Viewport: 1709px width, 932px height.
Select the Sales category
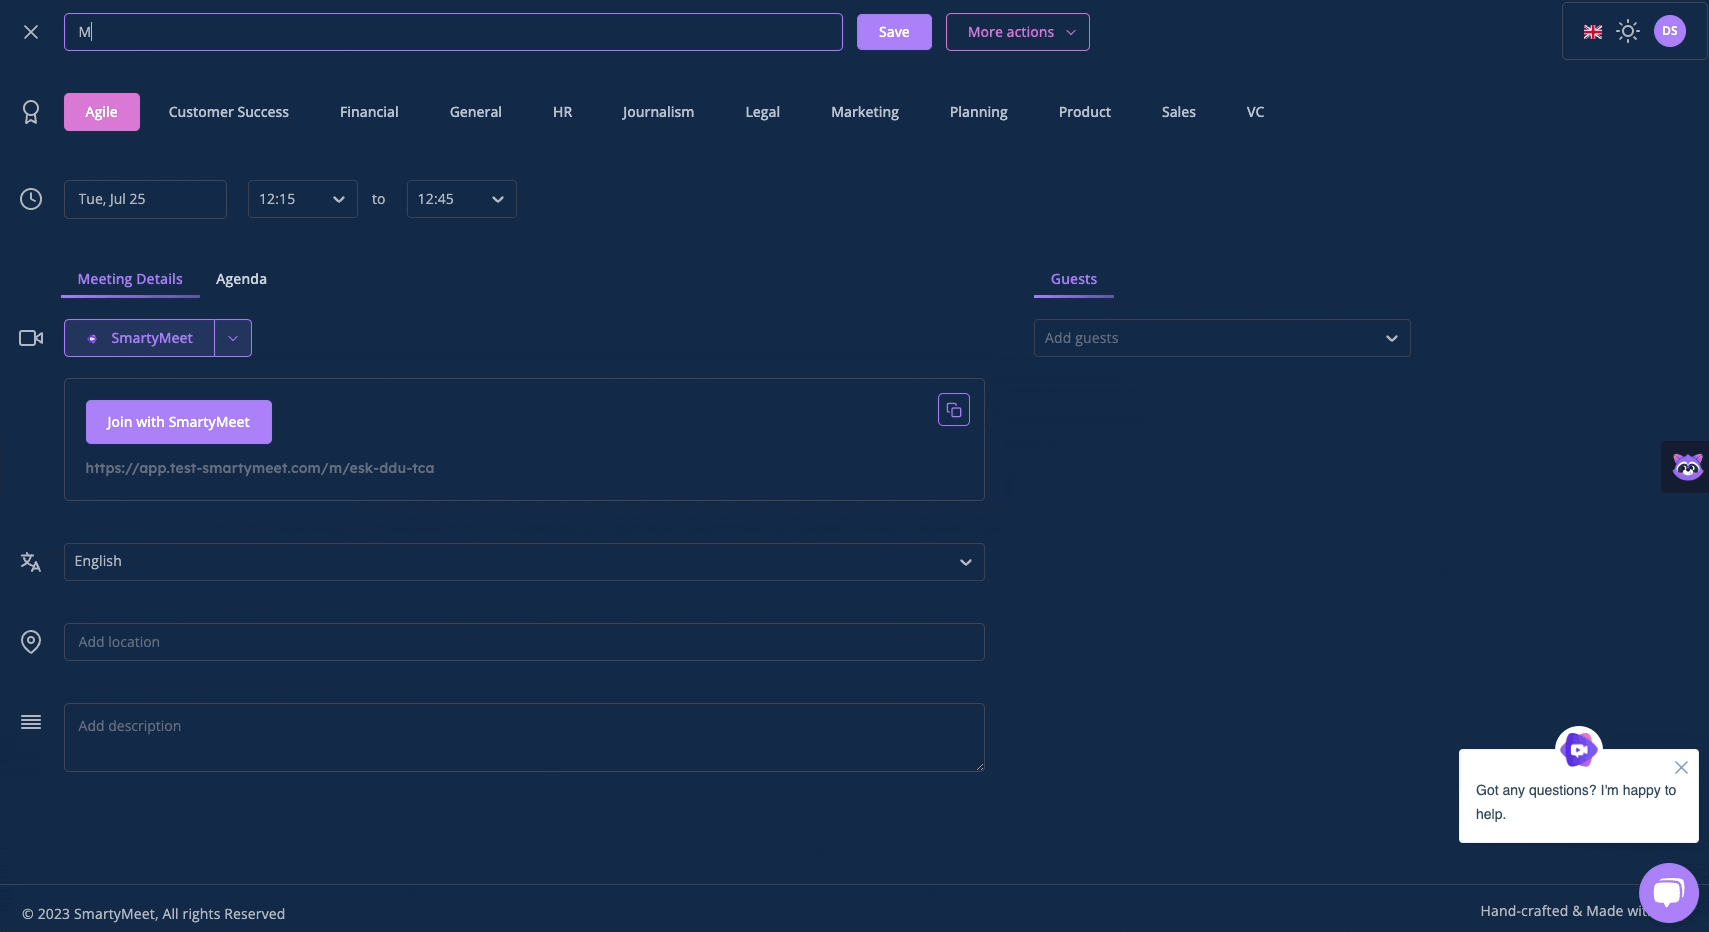pyautogui.click(x=1179, y=112)
